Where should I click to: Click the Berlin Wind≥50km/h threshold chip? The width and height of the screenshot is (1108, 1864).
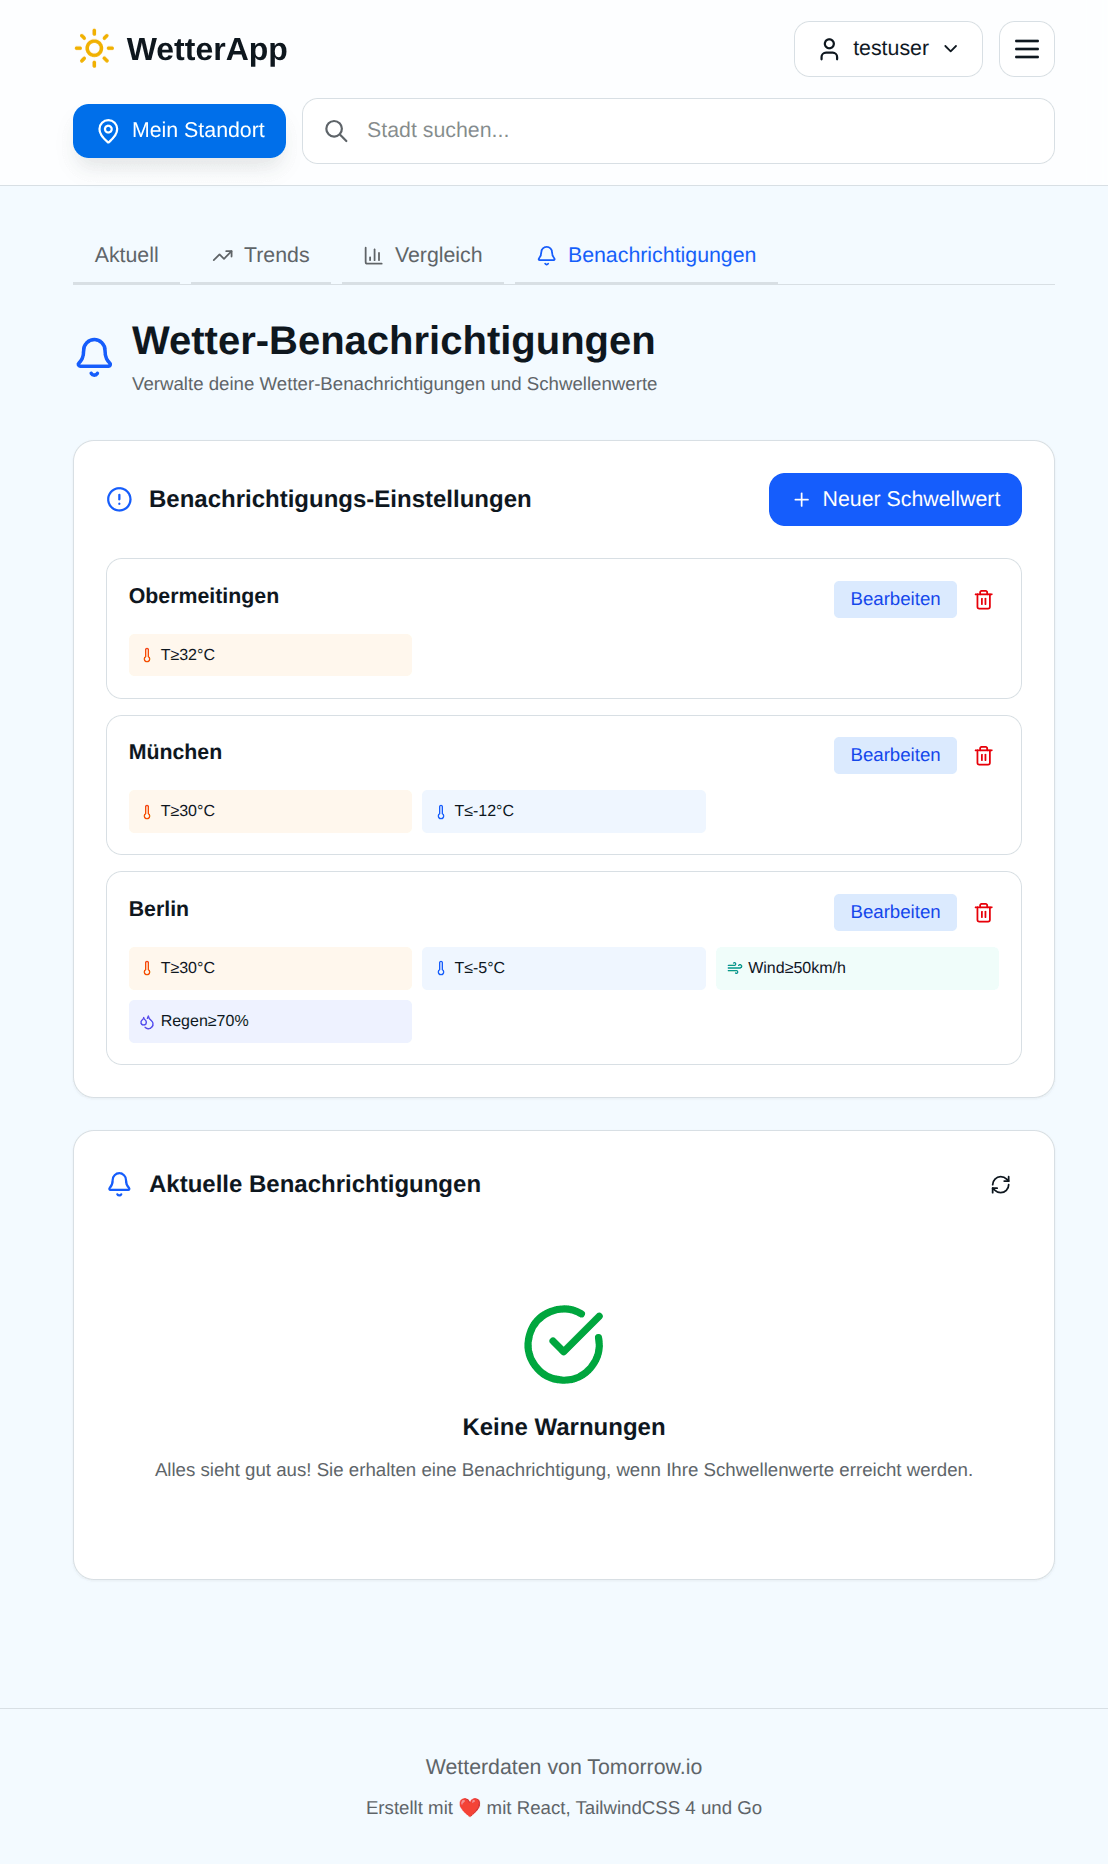857,968
